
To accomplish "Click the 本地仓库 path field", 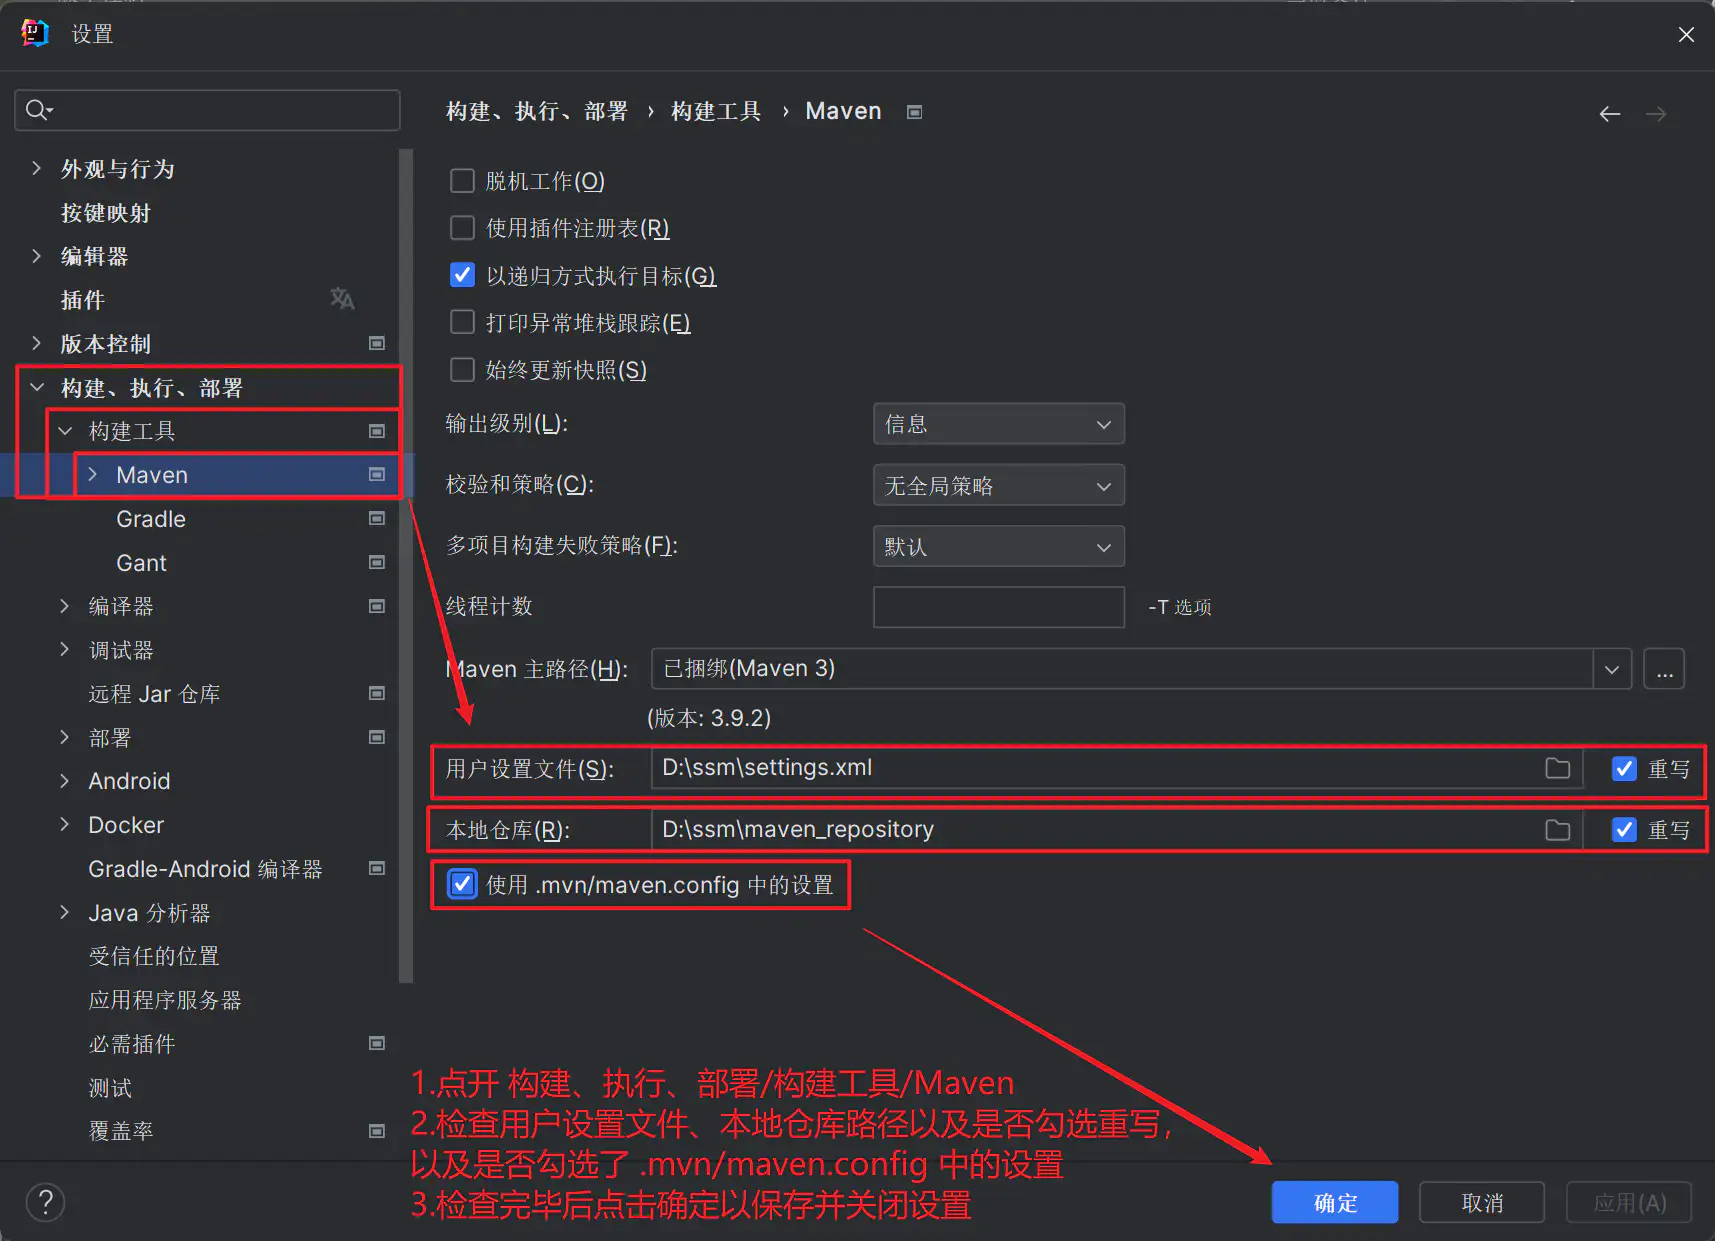I will pos(1117,830).
